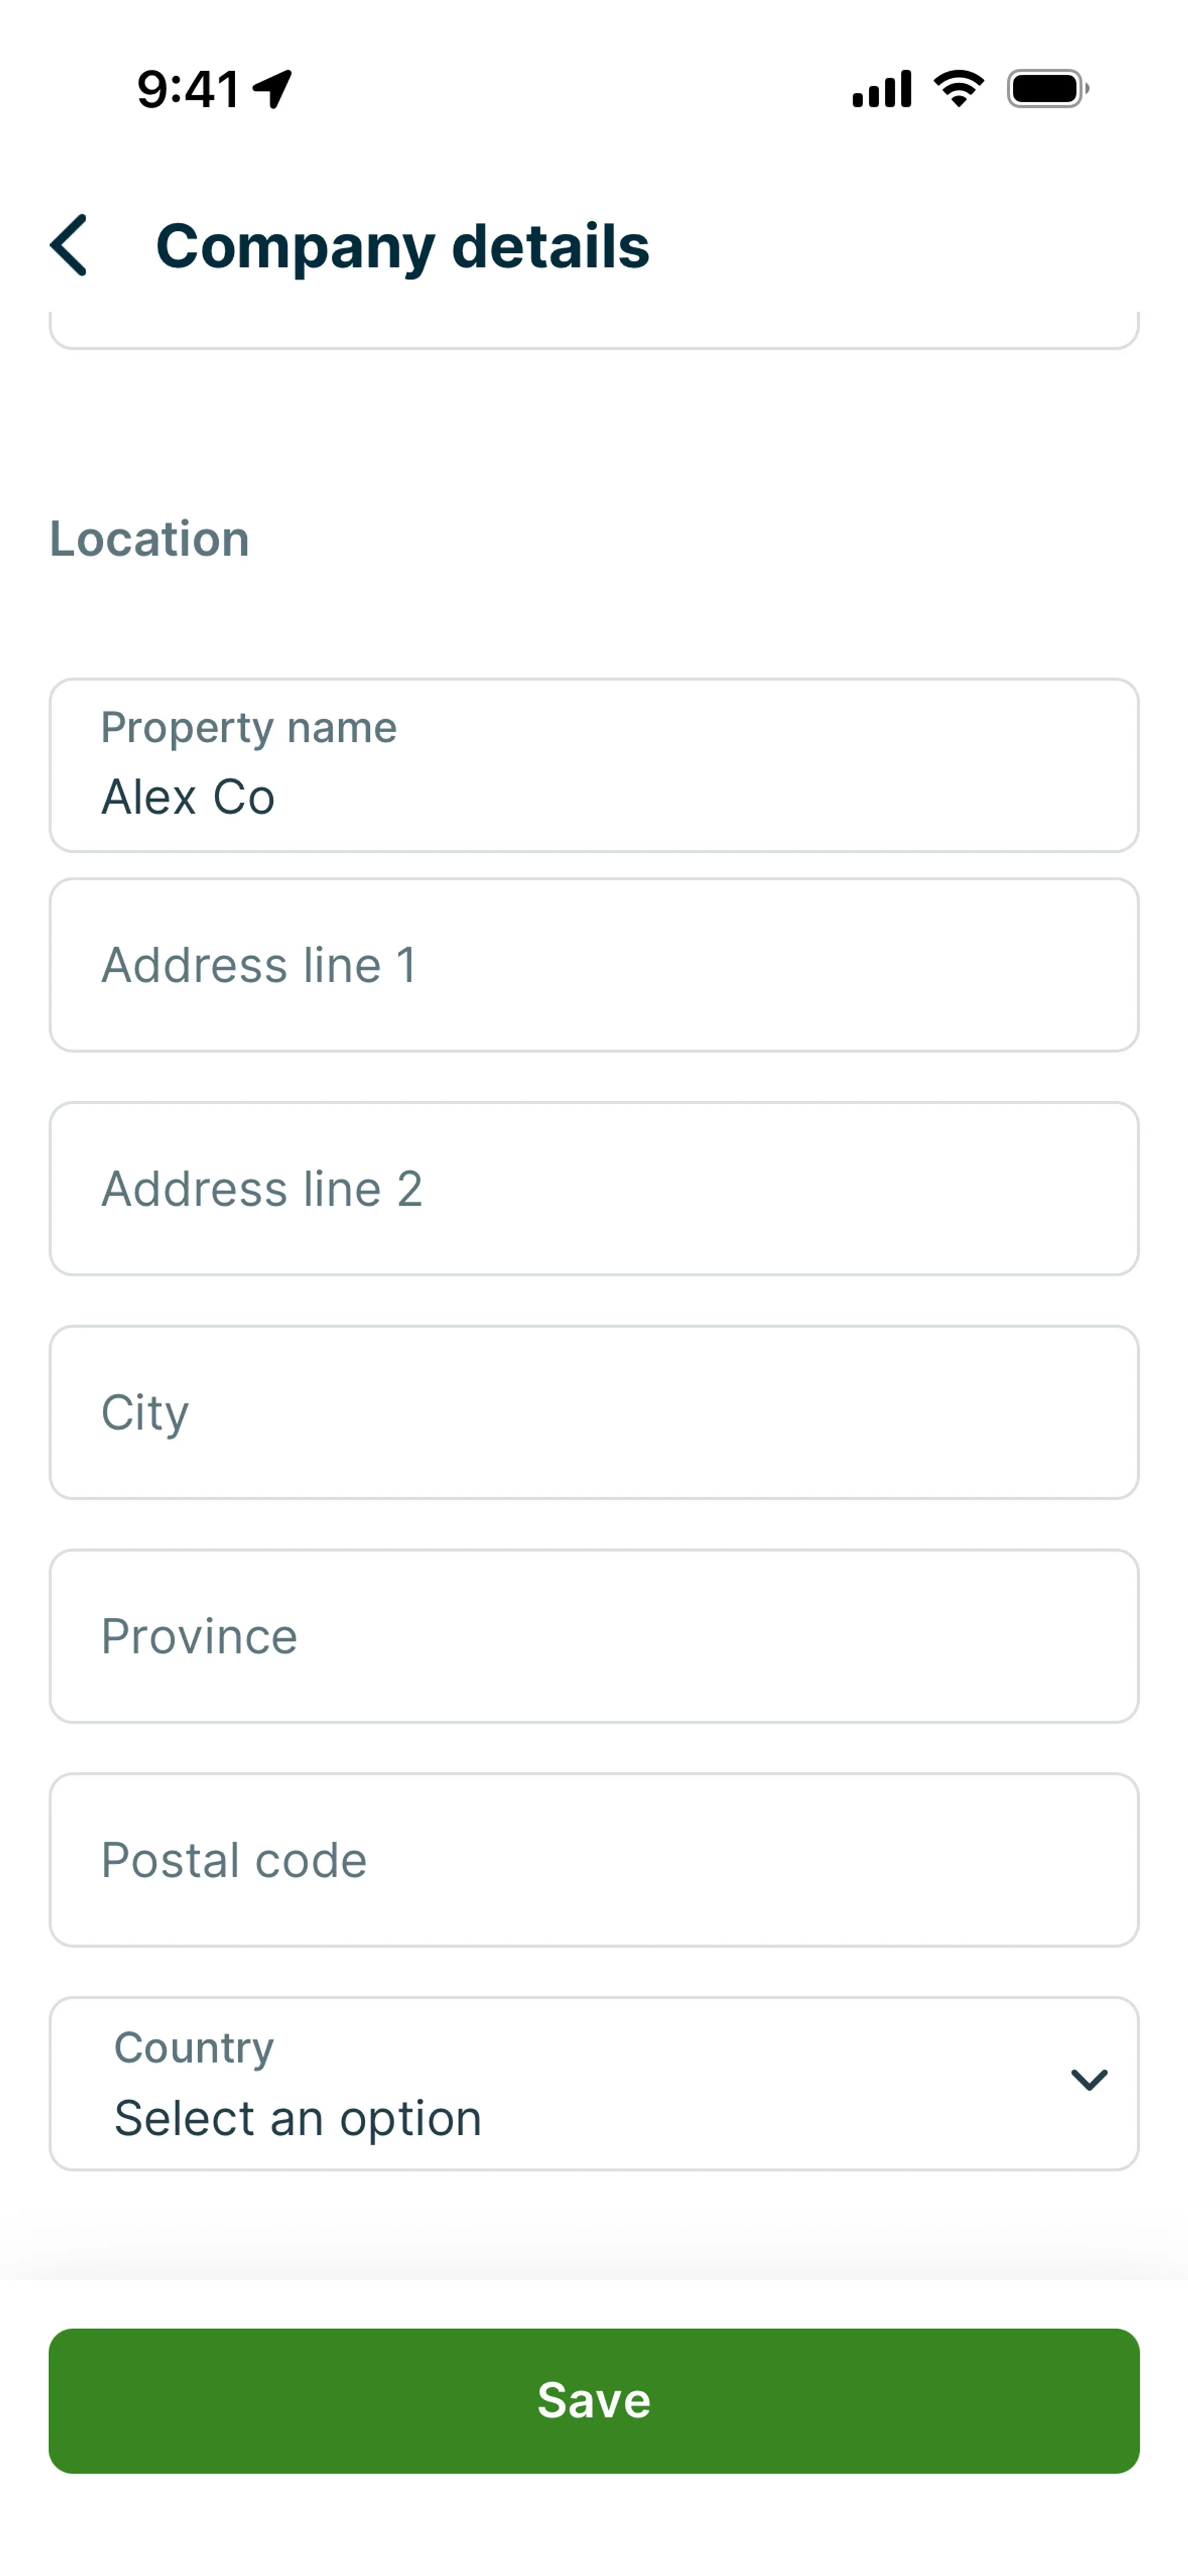
Task: Tap the partially hidden field above Location
Action: [594, 330]
